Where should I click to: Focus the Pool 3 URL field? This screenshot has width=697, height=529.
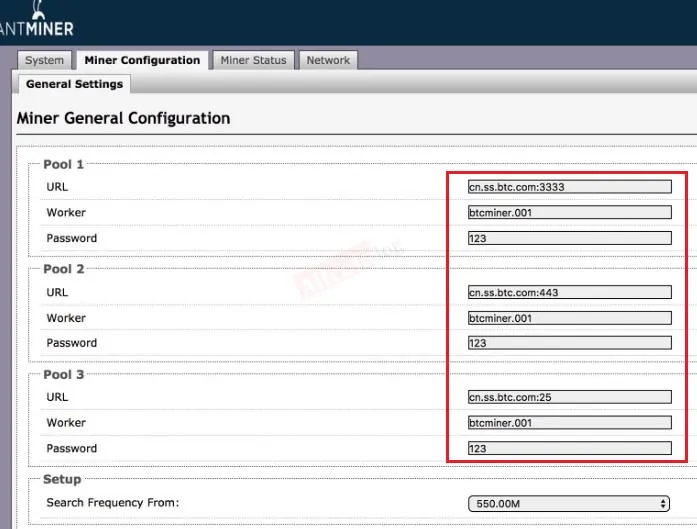pos(569,397)
